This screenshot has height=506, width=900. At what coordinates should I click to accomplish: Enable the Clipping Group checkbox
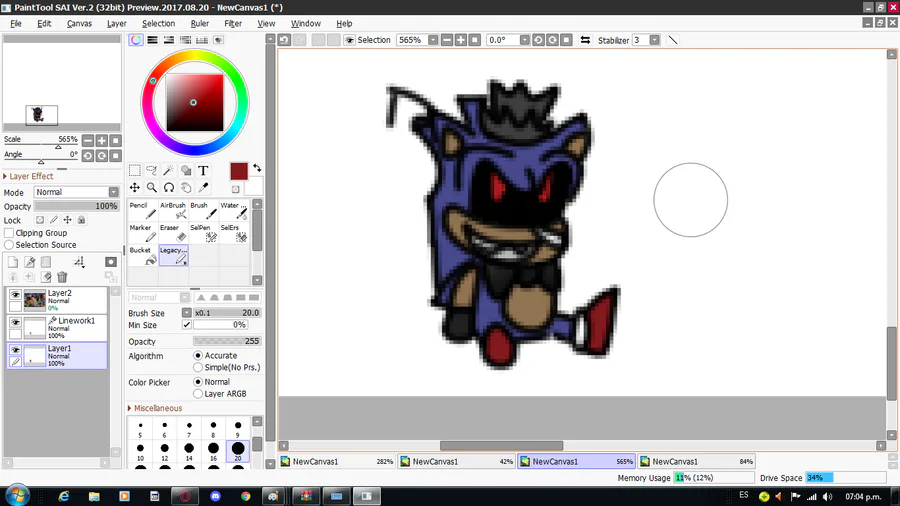click(x=9, y=233)
